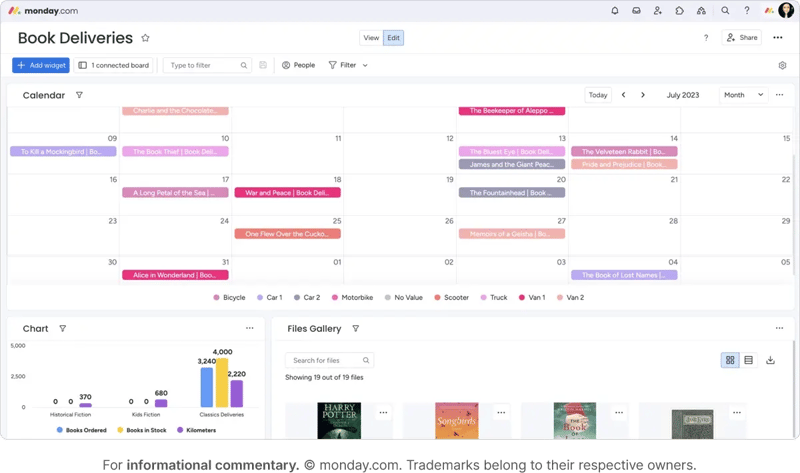800x473 pixels.
Task: Star the Book Deliveries dashboard
Action: 145,38
